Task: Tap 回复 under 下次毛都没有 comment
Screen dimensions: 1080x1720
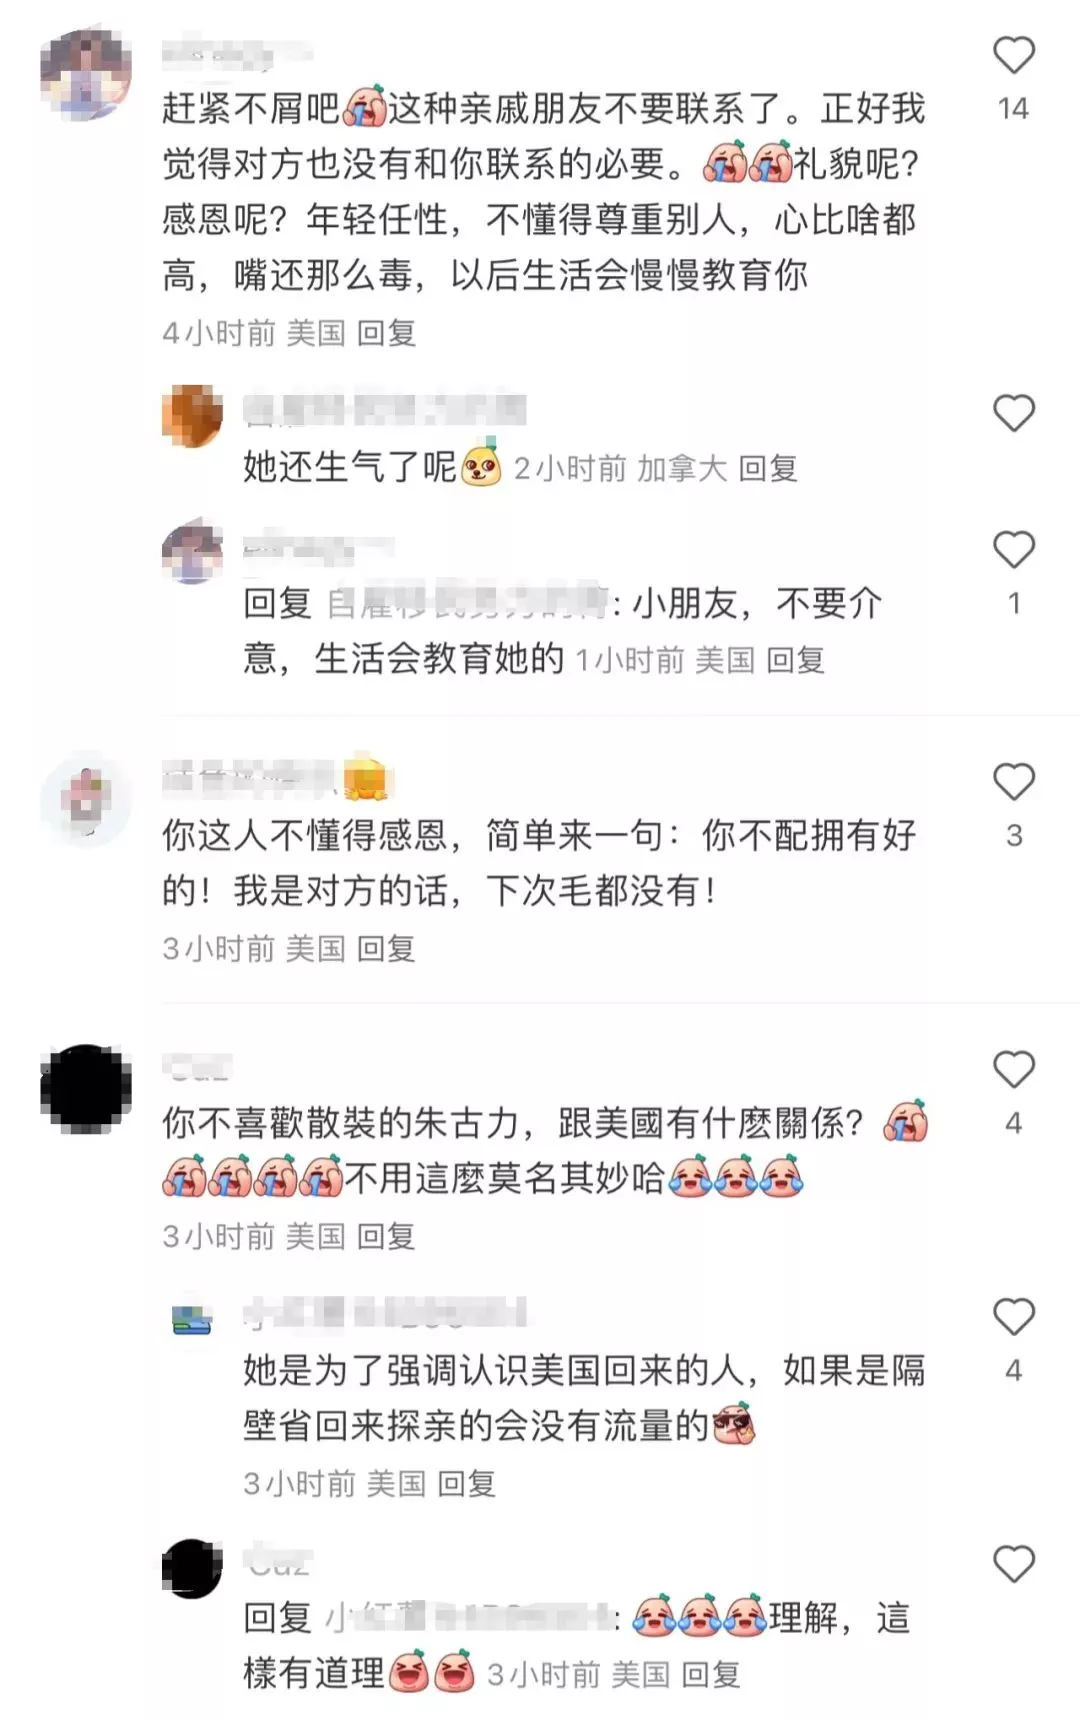Action: click(x=386, y=948)
